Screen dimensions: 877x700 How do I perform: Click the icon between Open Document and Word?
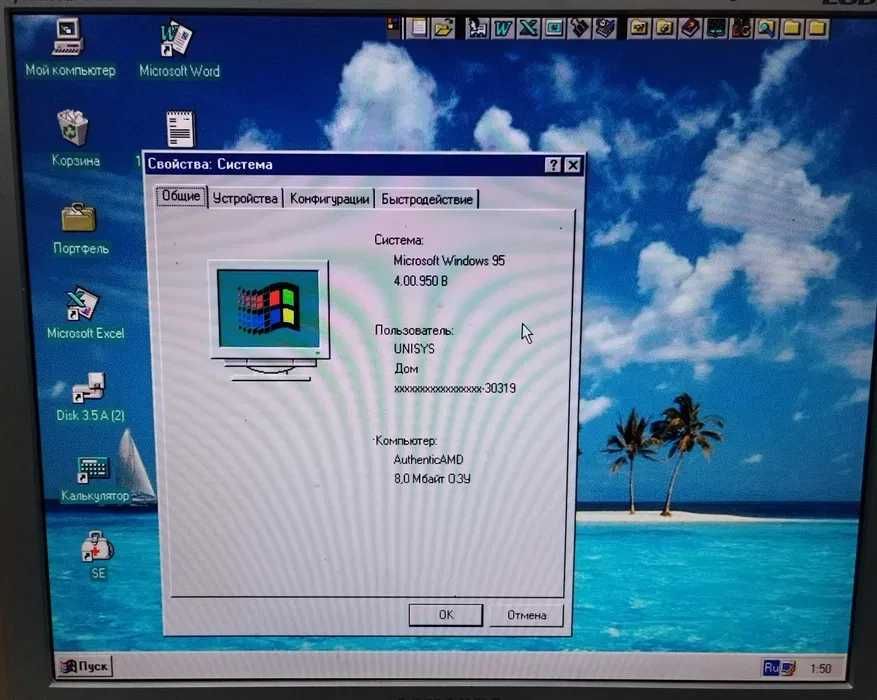pyautogui.click(x=477, y=28)
